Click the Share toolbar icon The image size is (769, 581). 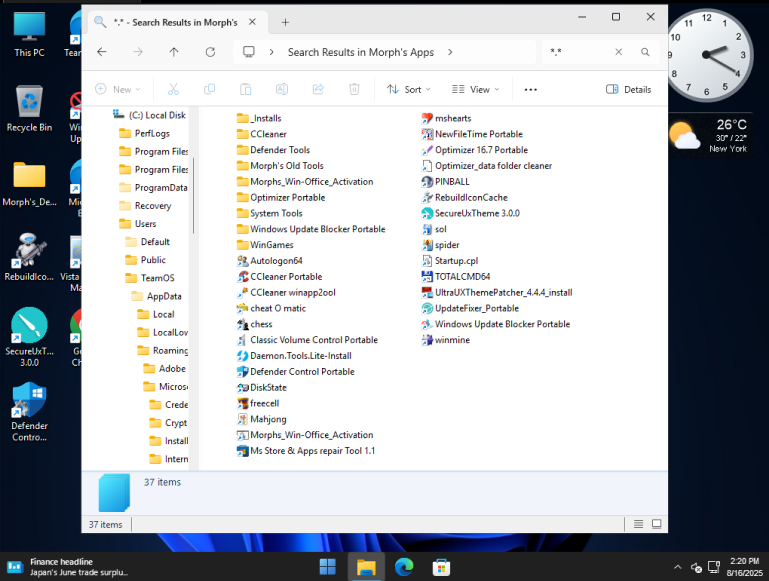(318, 89)
